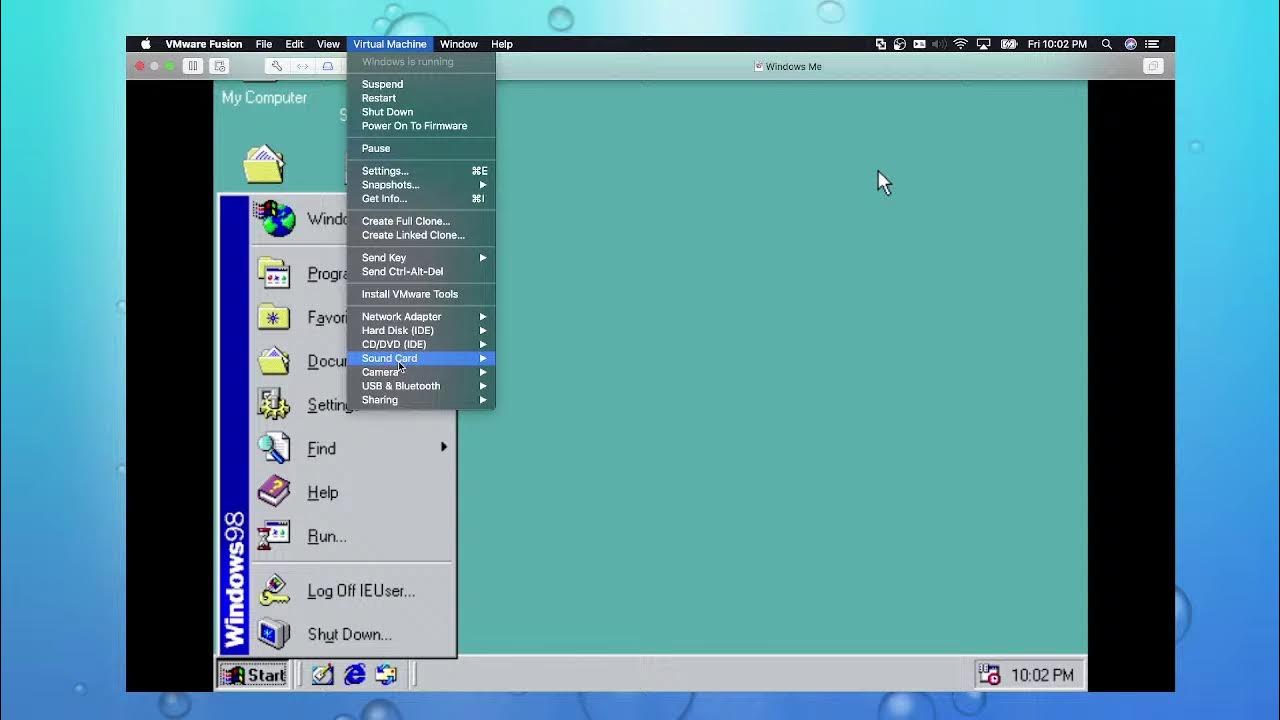Open the Wi-Fi menu bar icon
Screen dimensions: 1280x720
pos(960,44)
